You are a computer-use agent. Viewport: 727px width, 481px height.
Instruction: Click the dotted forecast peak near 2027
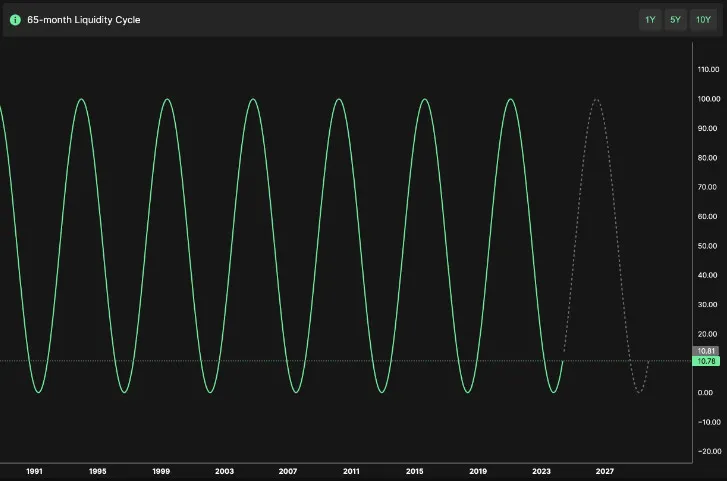tap(597, 99)
